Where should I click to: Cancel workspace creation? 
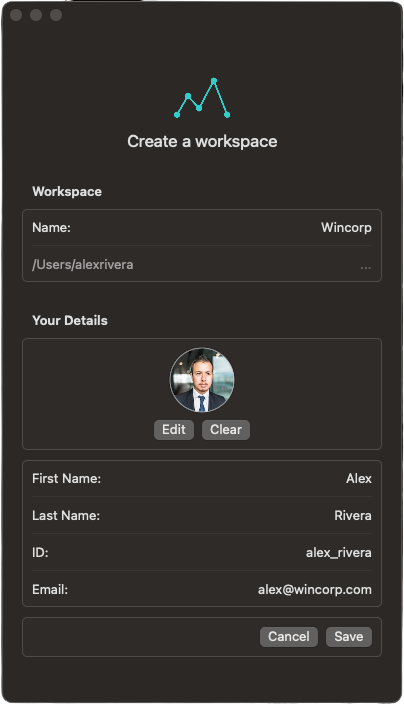point(289,637)
